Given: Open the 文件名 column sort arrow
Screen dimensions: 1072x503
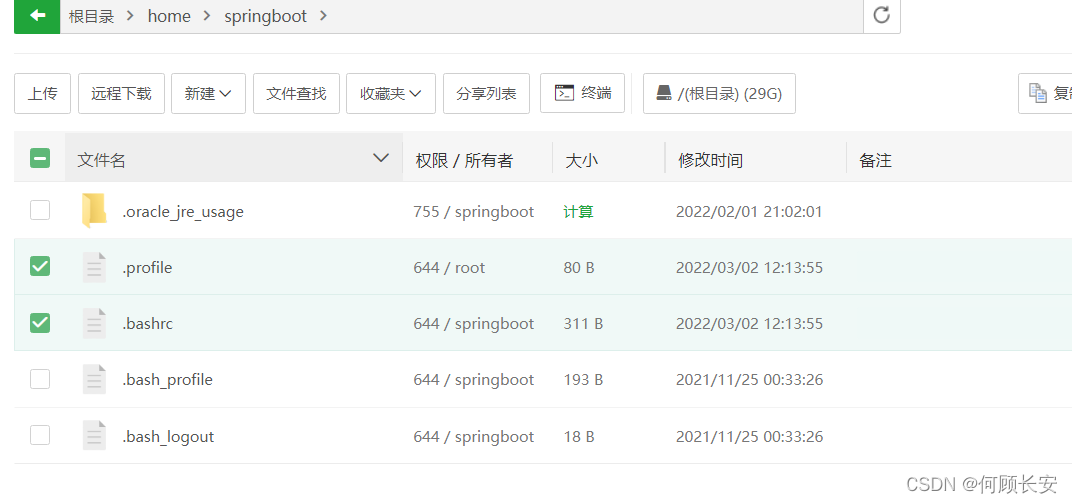Looking at the screenshot, I should (x=381, y=159).
